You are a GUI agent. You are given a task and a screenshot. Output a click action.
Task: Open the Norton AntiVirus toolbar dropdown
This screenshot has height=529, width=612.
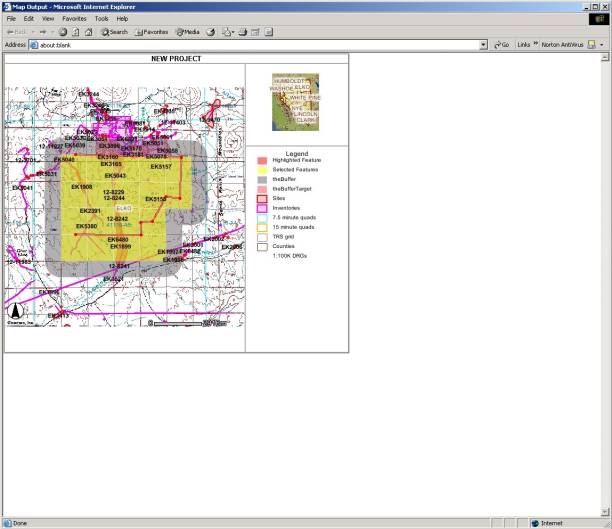pyautogui.click(x=602, y=45)
